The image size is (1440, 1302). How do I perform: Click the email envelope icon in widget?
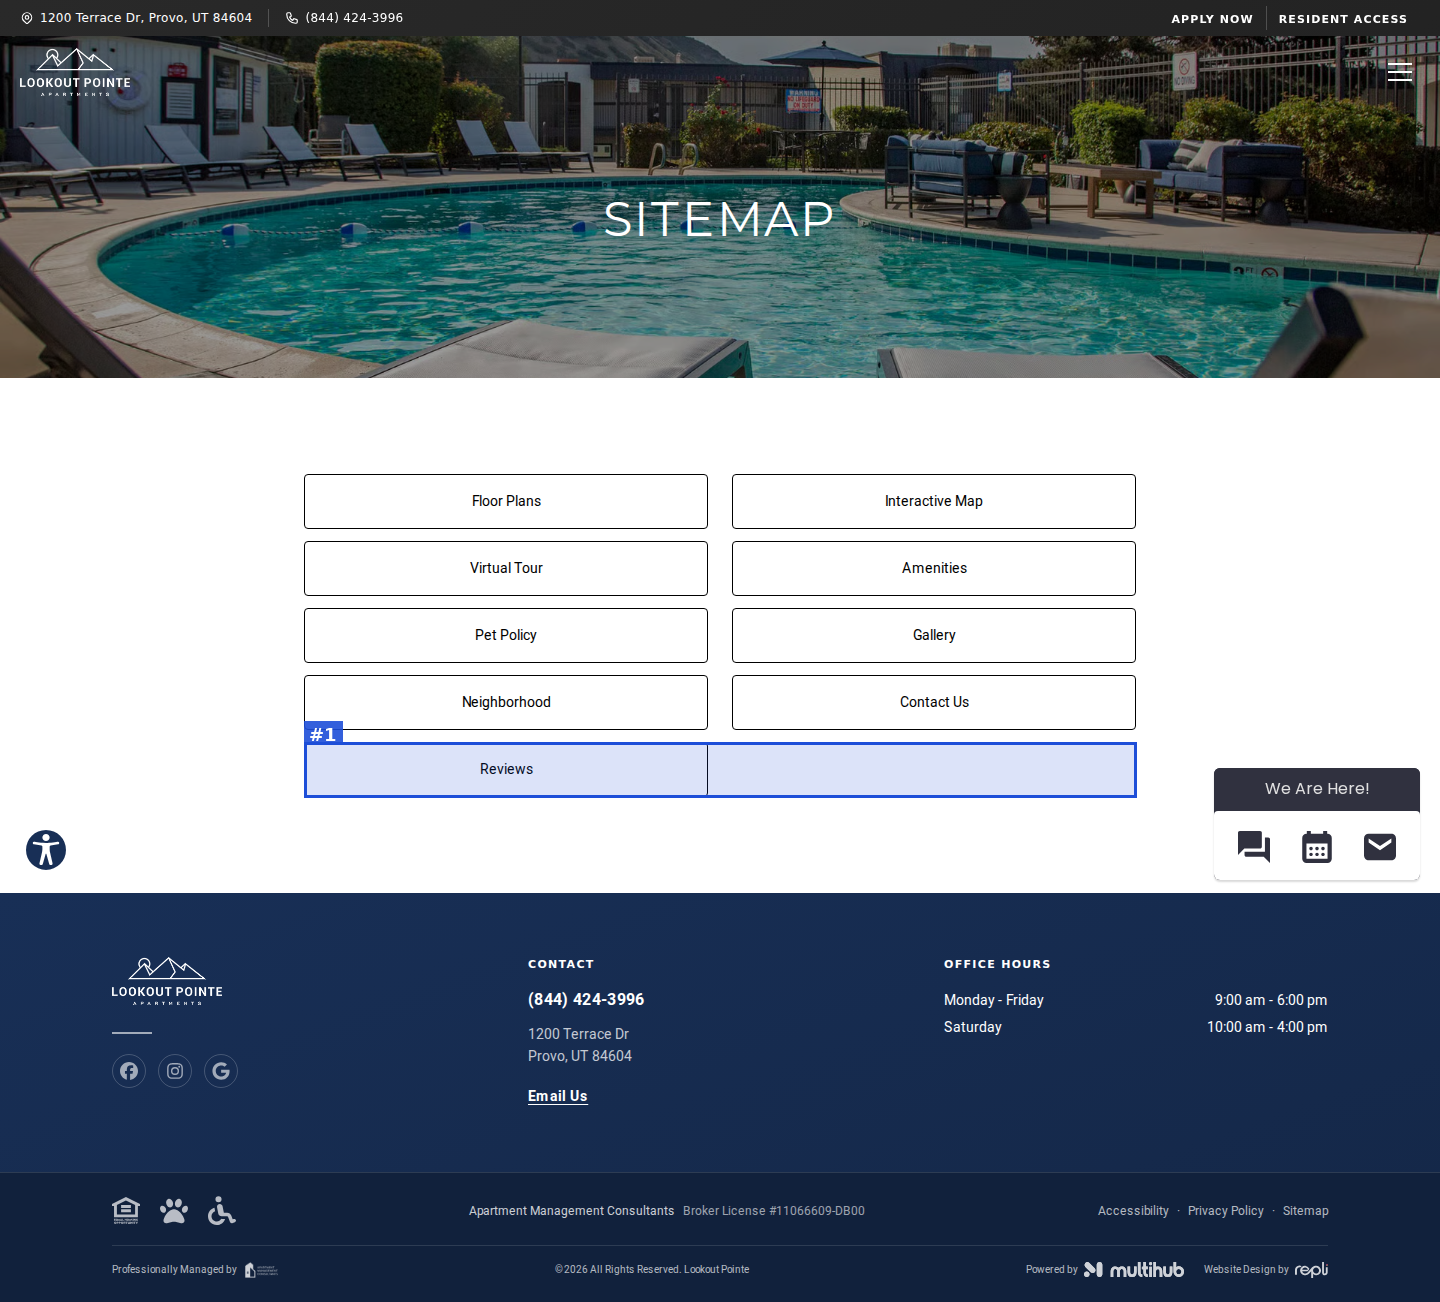[1380, 847]
